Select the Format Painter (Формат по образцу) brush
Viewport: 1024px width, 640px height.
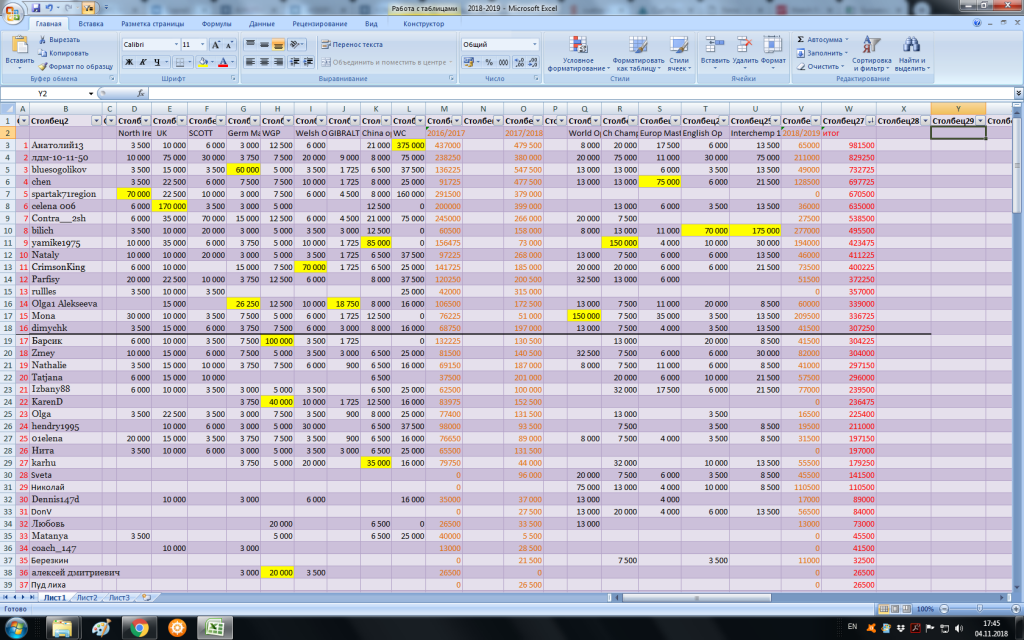point(43,66)
